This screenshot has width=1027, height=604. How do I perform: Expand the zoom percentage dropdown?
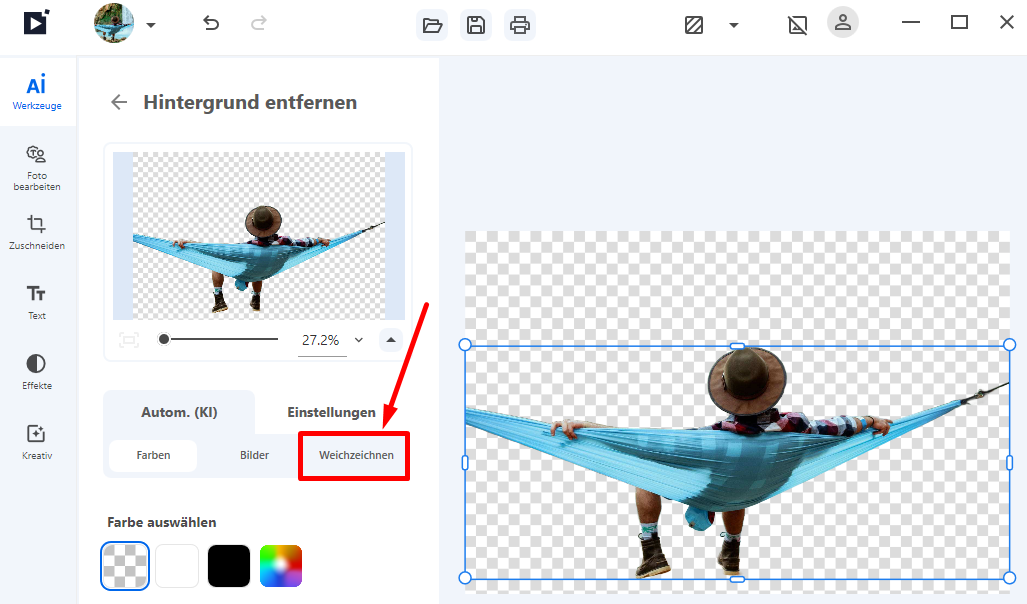(x=359, y=339)
